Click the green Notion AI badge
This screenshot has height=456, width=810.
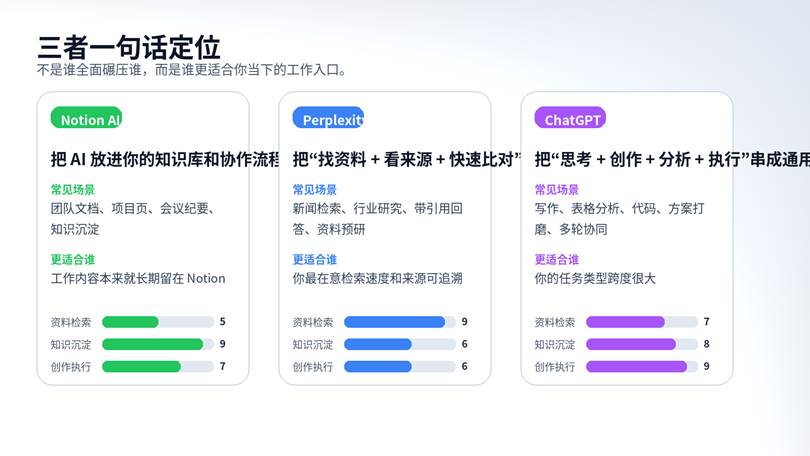click(x=86, y=119)
